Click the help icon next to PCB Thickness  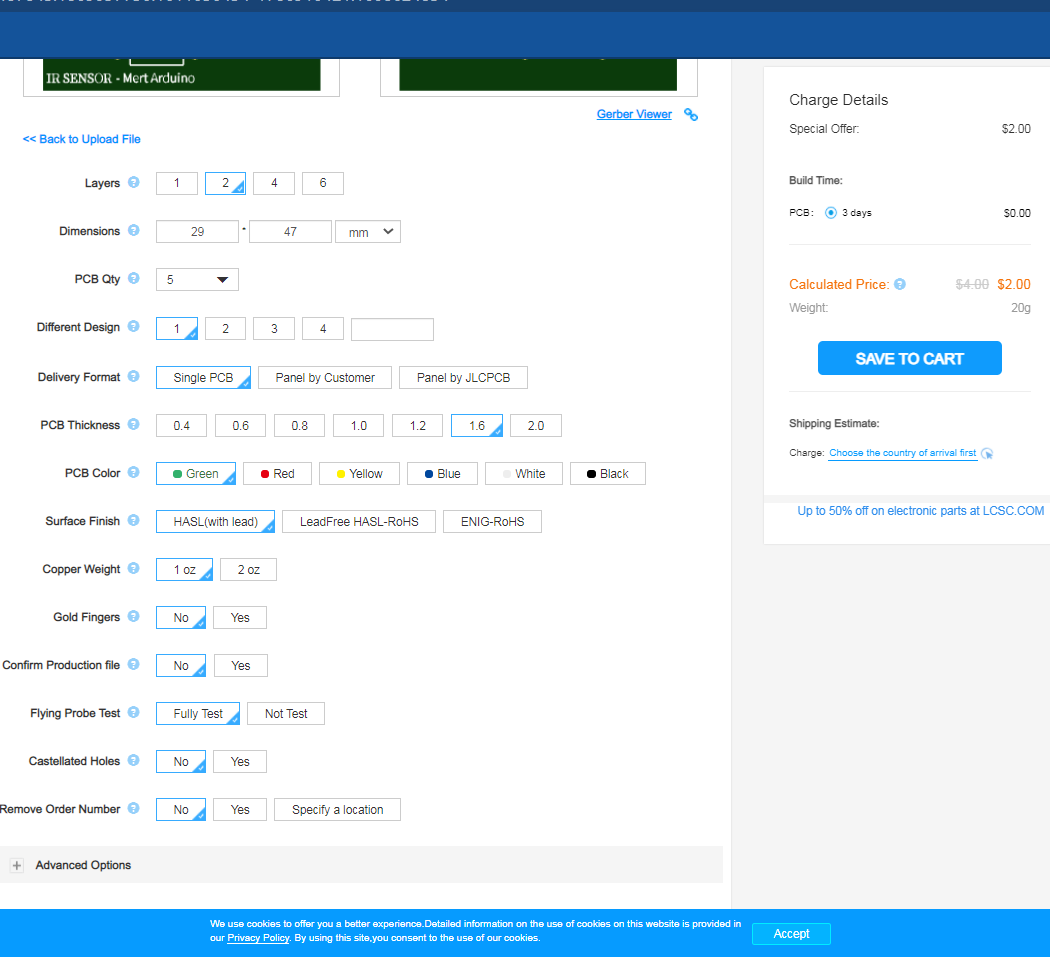click(134, 425)
